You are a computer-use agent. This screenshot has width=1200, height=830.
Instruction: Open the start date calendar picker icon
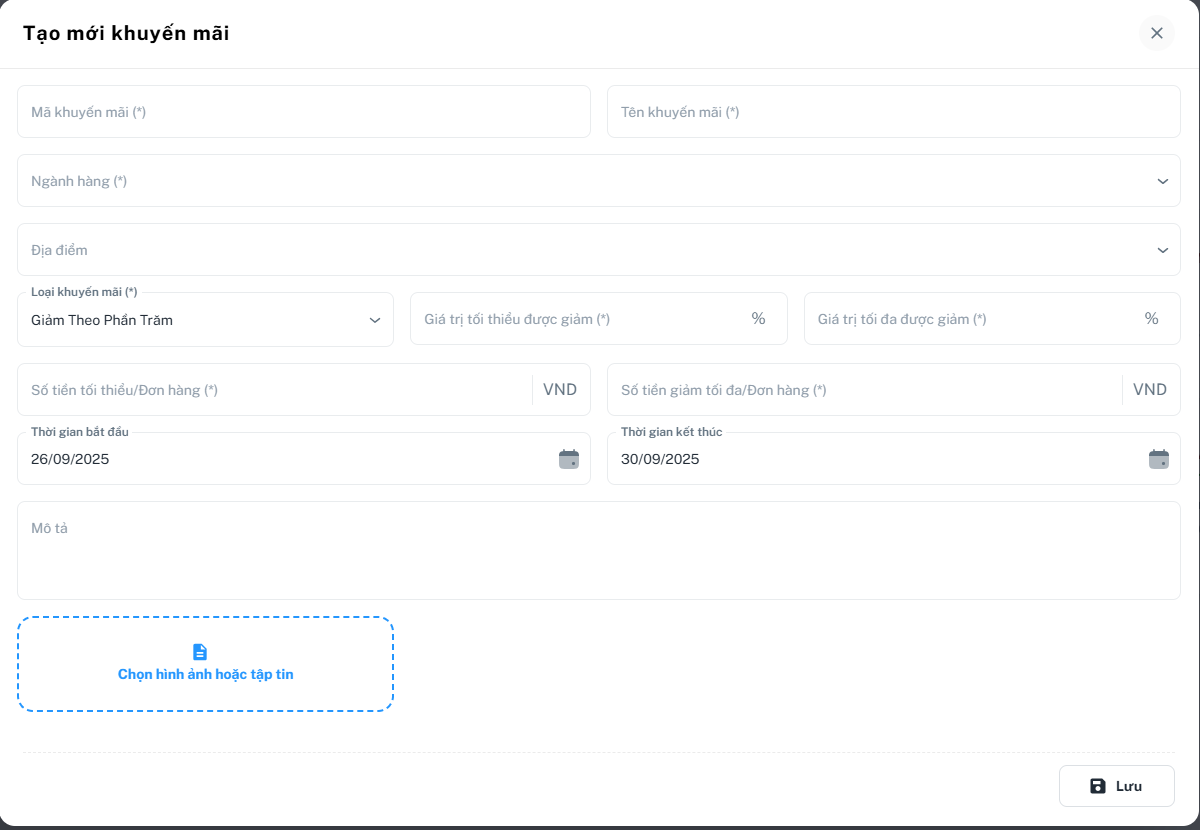(568, 459)
